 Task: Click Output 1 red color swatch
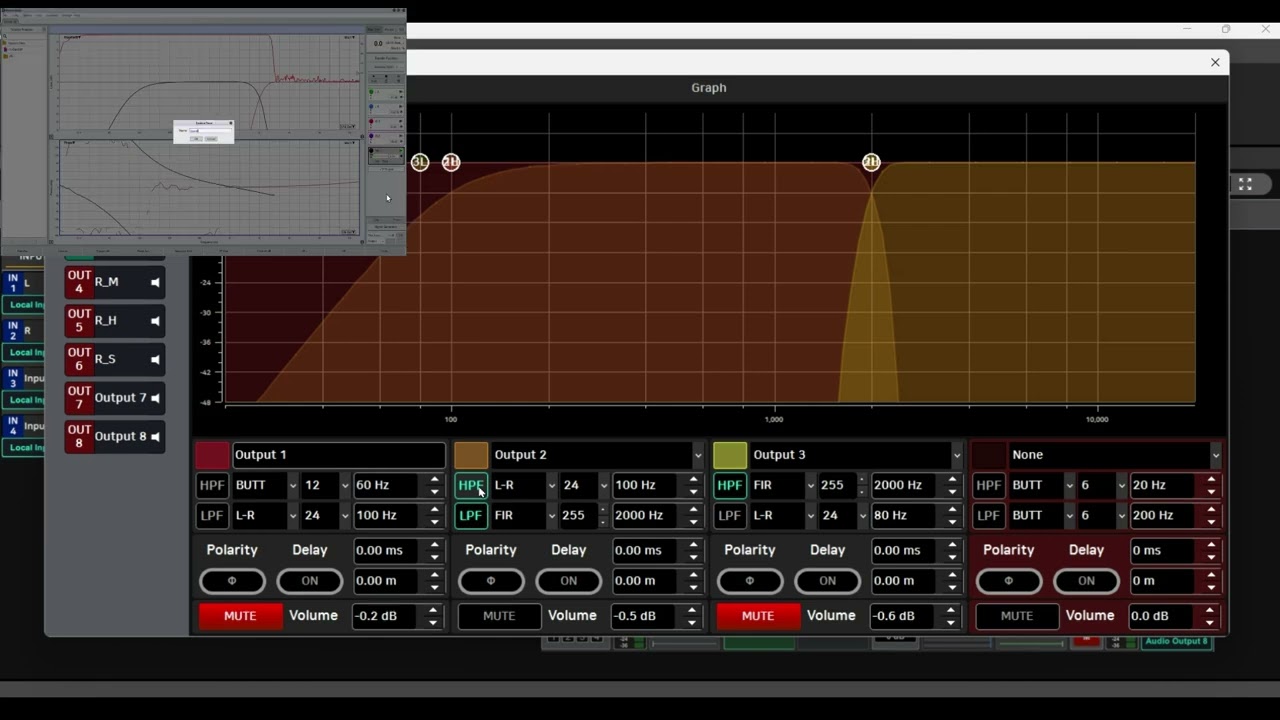tap(212, 455)
